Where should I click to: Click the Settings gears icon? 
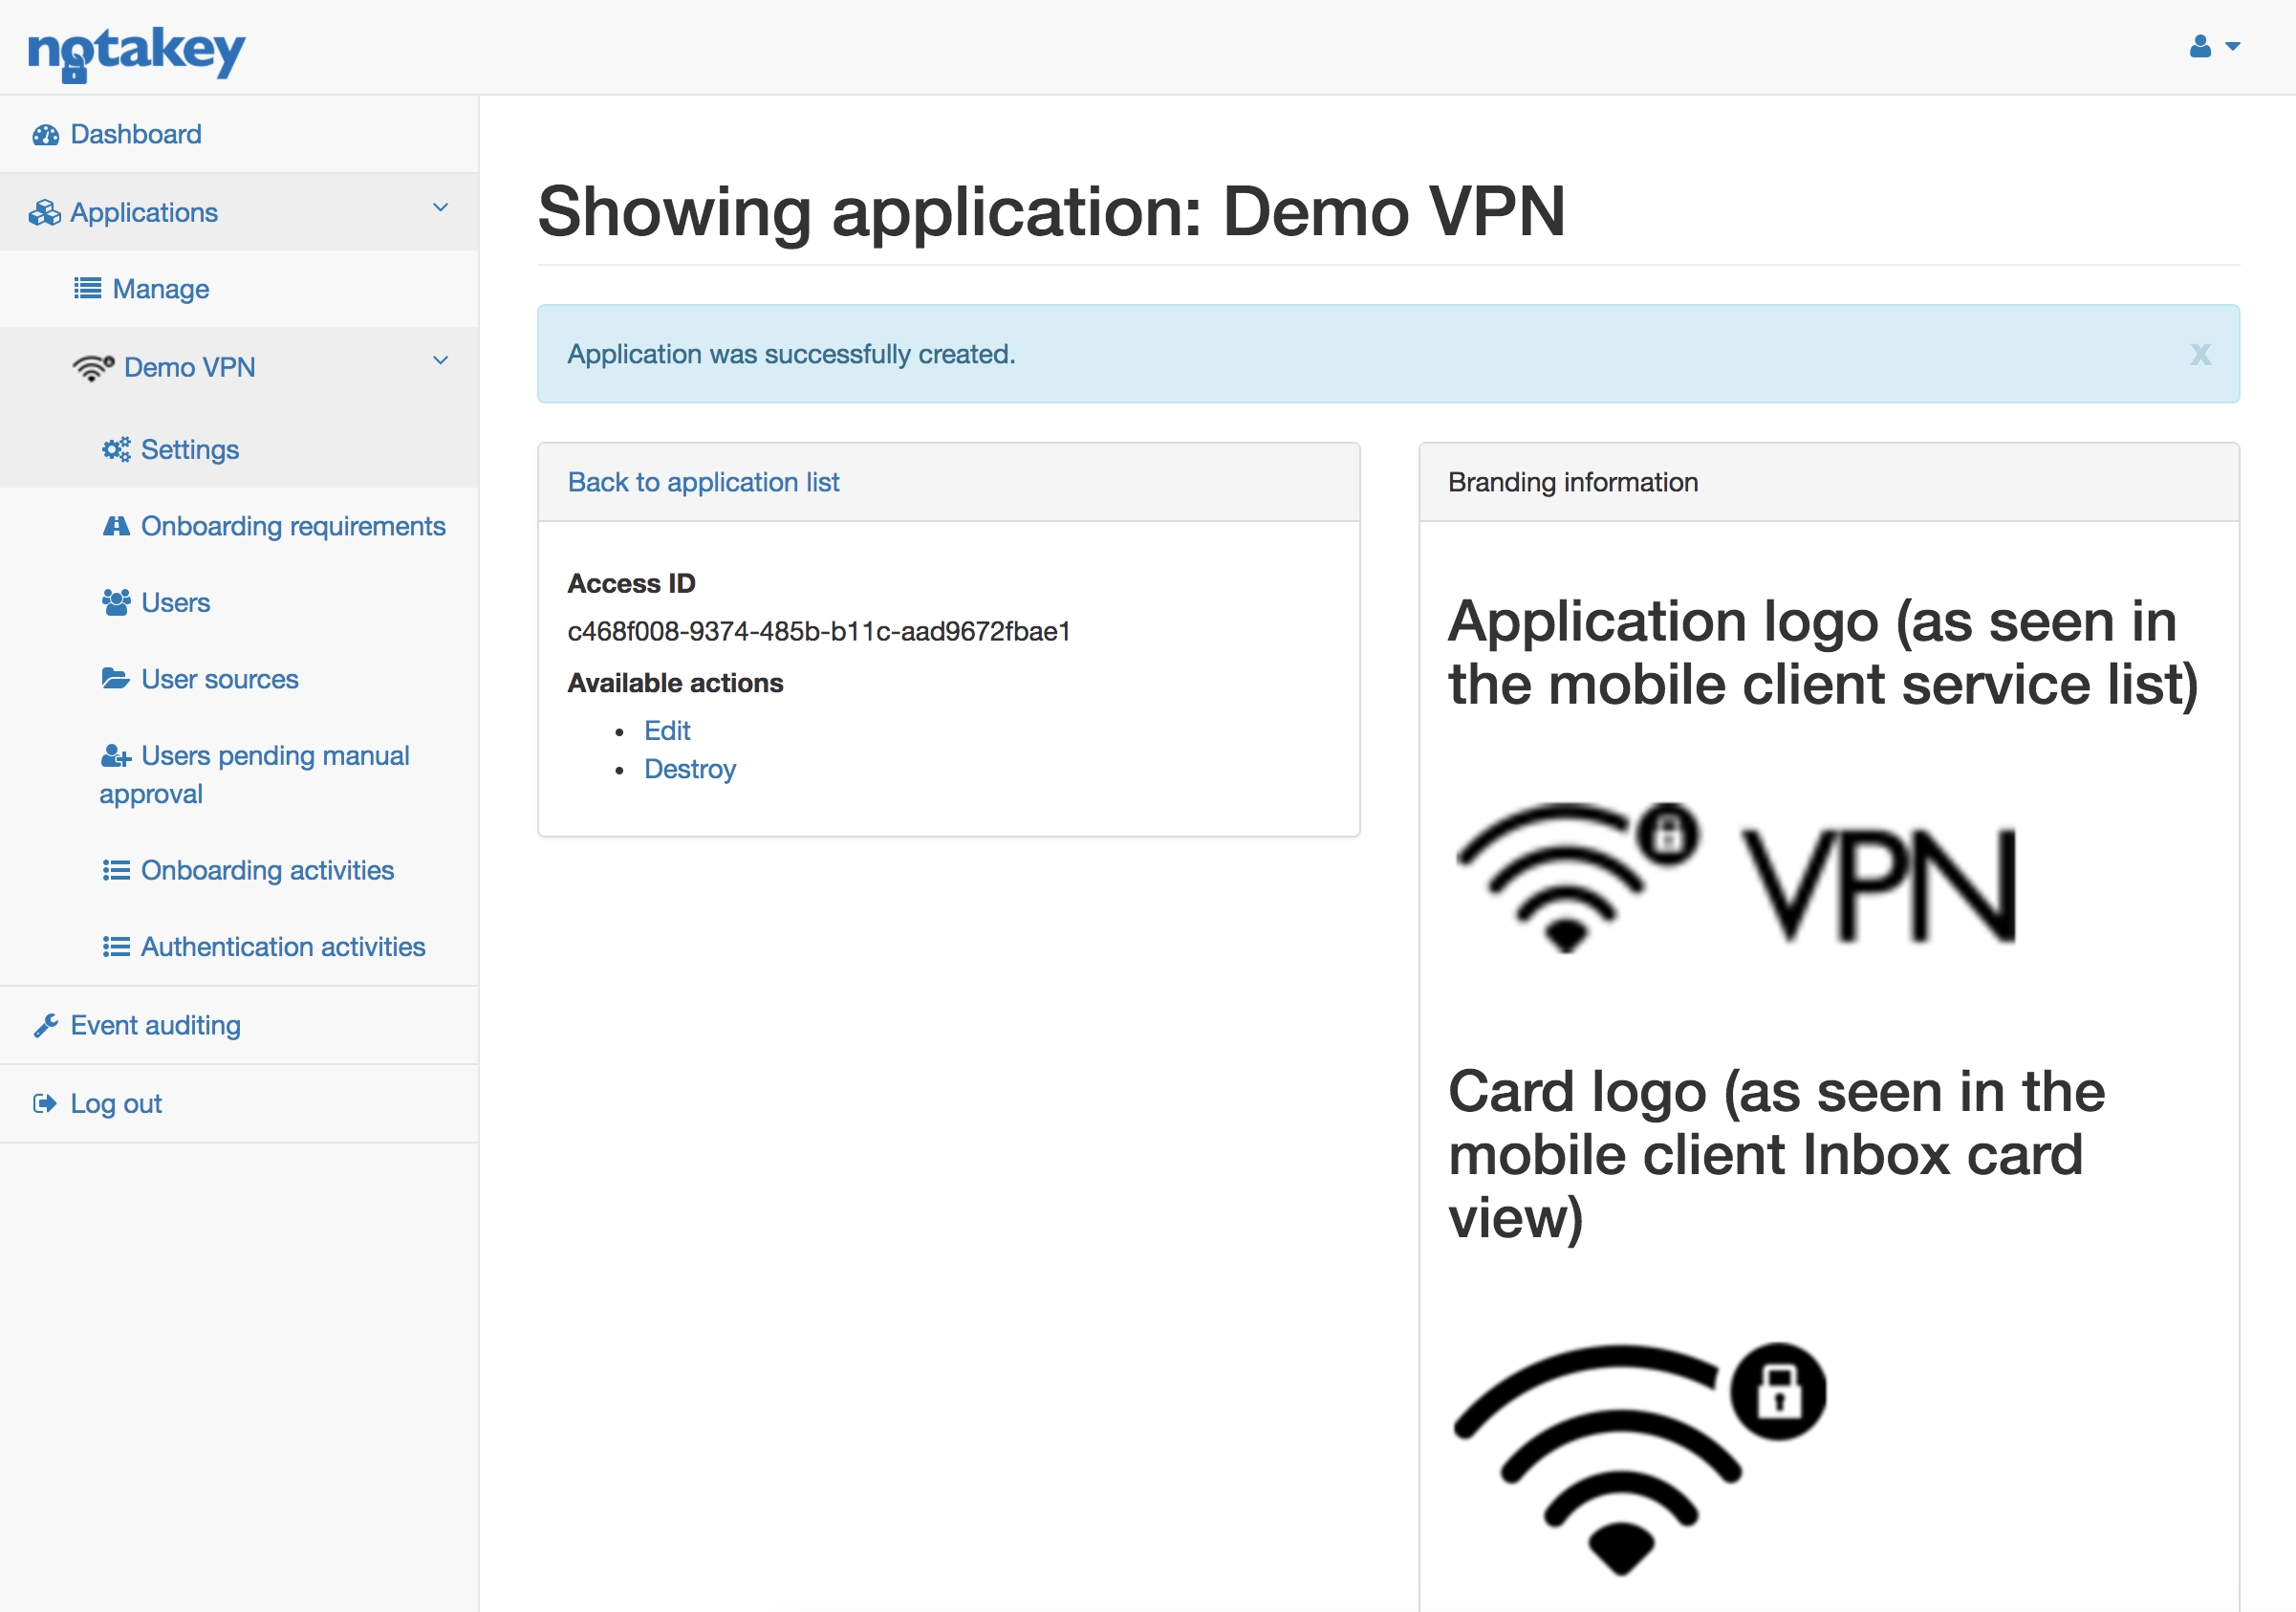click(116, 450)
